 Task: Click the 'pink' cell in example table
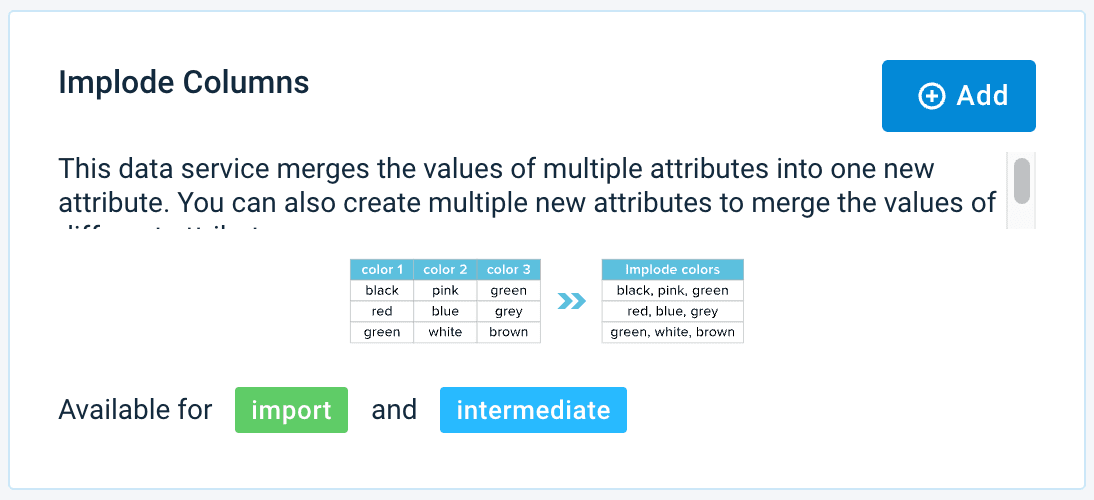[445, 291]
